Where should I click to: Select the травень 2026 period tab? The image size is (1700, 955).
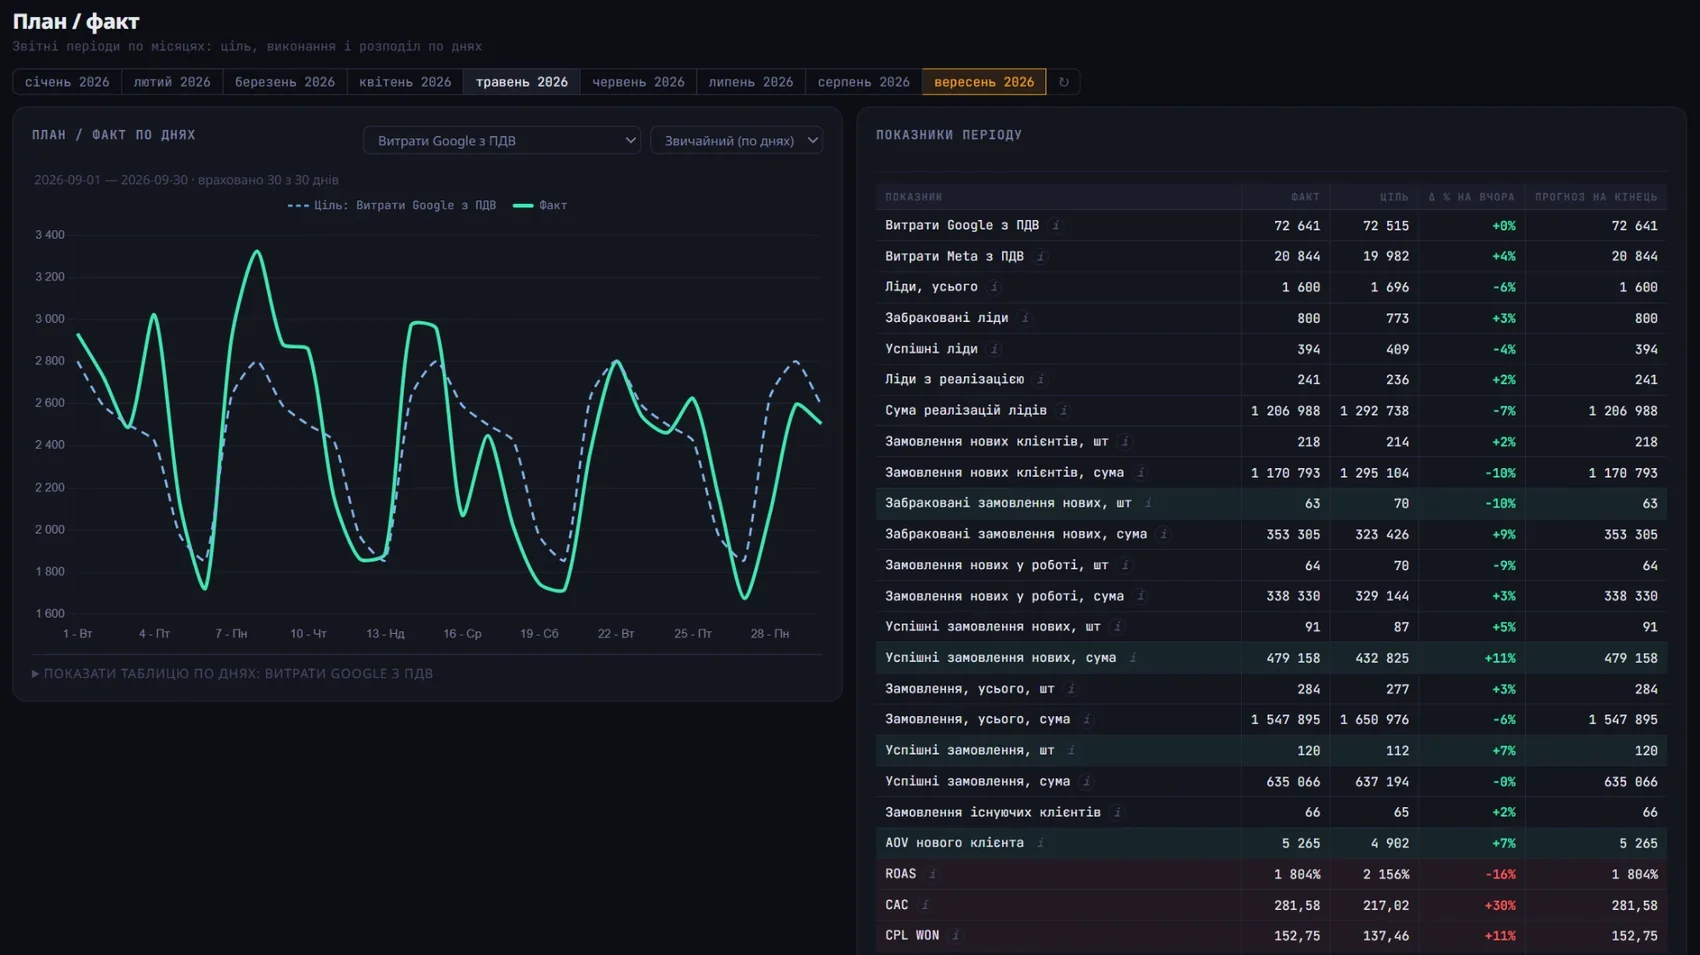coord(522,82)
